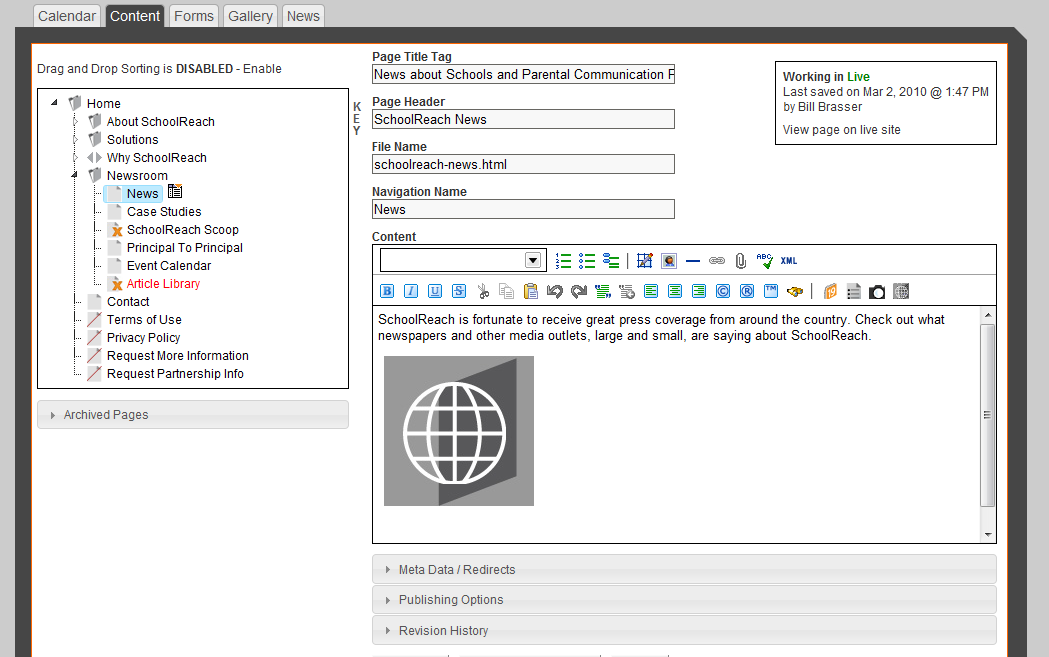Select Principal To Principal page
Viewport: 1049px width, 657px height.
(185, 248)
